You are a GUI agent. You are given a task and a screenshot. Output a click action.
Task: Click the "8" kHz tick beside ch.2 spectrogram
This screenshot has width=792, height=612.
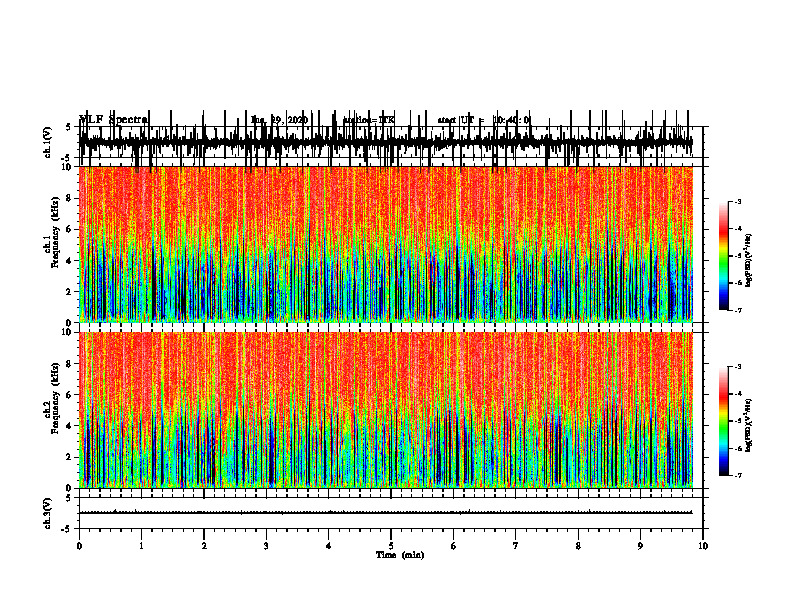coord(70,364)
